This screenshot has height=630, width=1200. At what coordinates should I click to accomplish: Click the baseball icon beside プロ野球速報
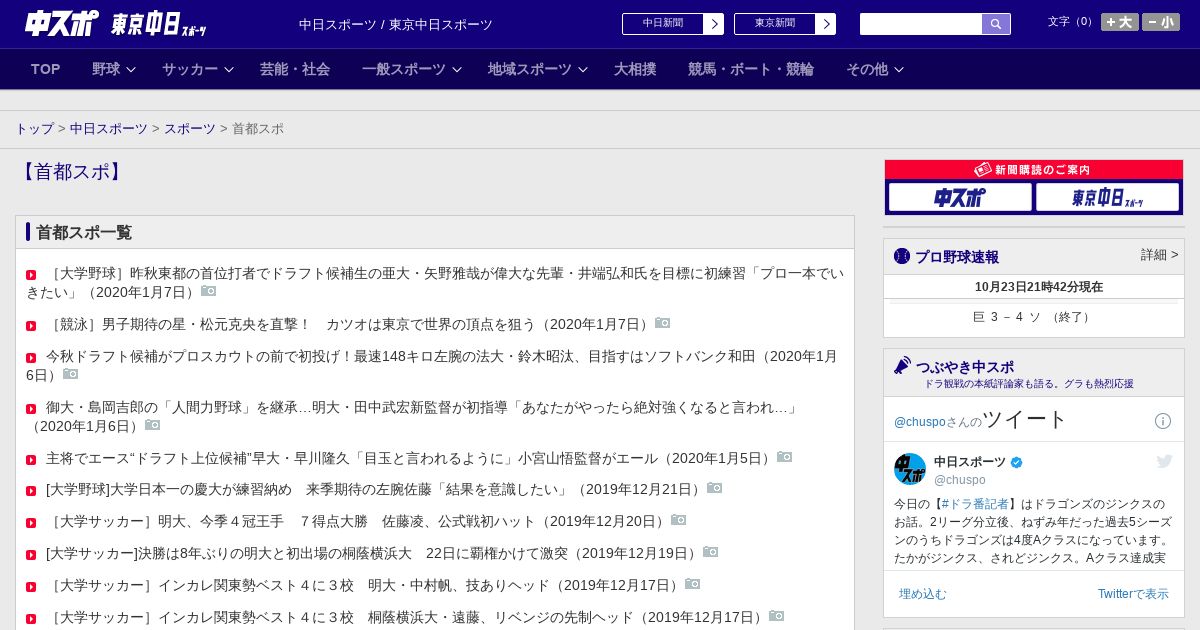pos(902,256)
